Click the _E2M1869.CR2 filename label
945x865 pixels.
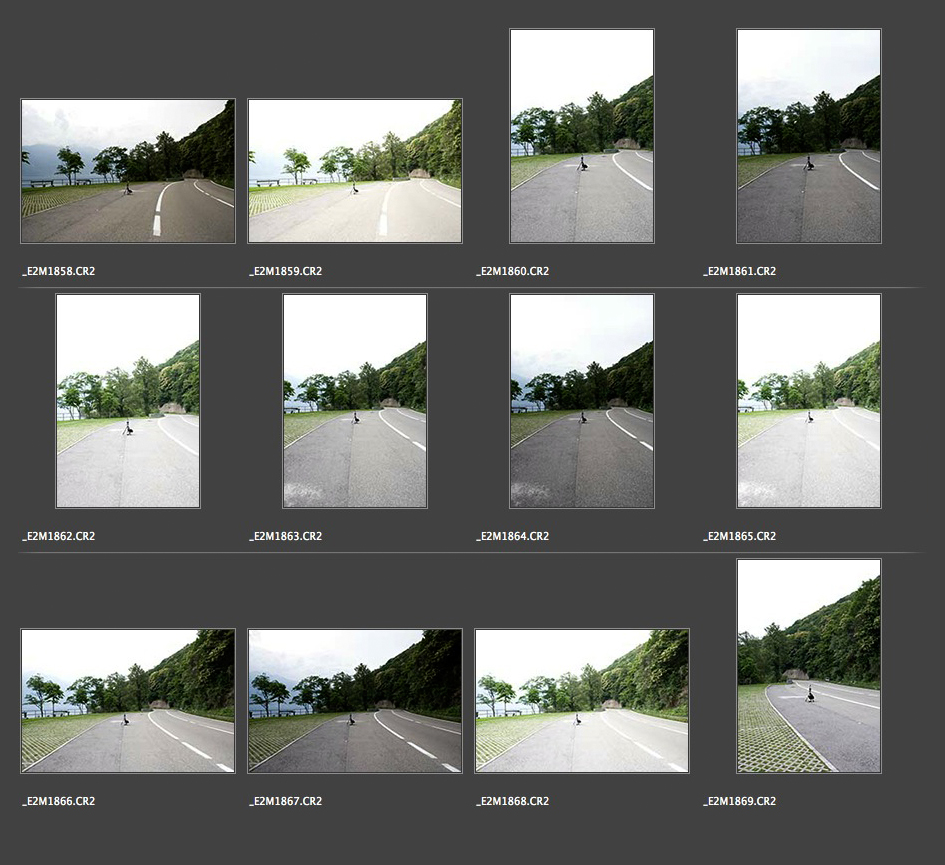[740, 802]
